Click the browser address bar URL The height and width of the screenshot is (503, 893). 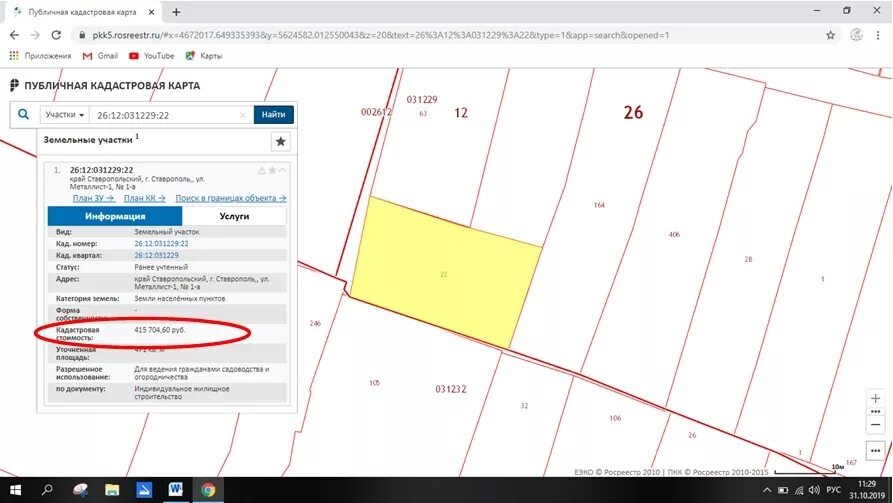click(380, 35)
